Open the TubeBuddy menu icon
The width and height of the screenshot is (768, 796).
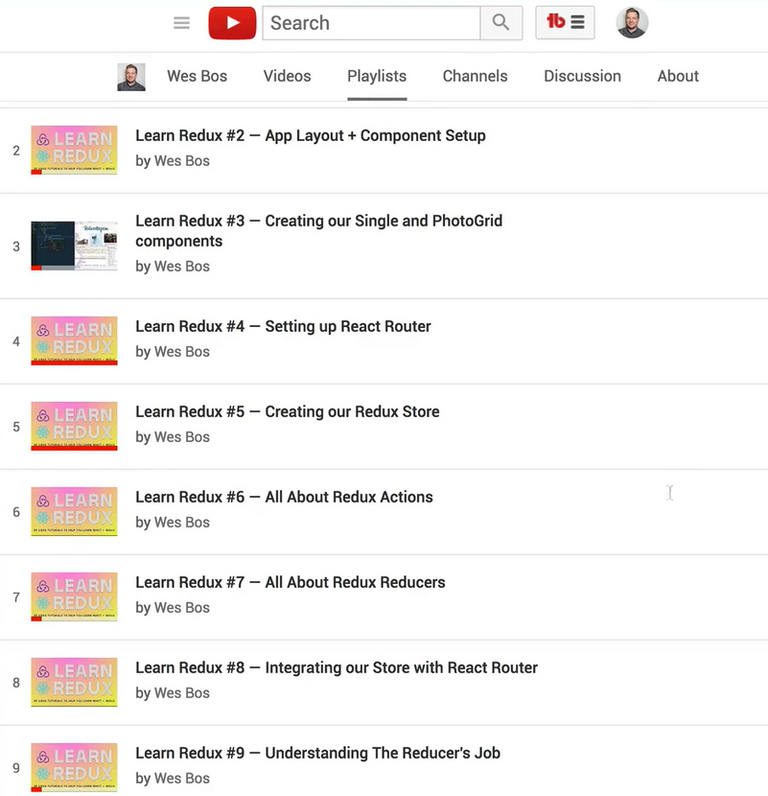pyautogui.click(x=565, y=22)
